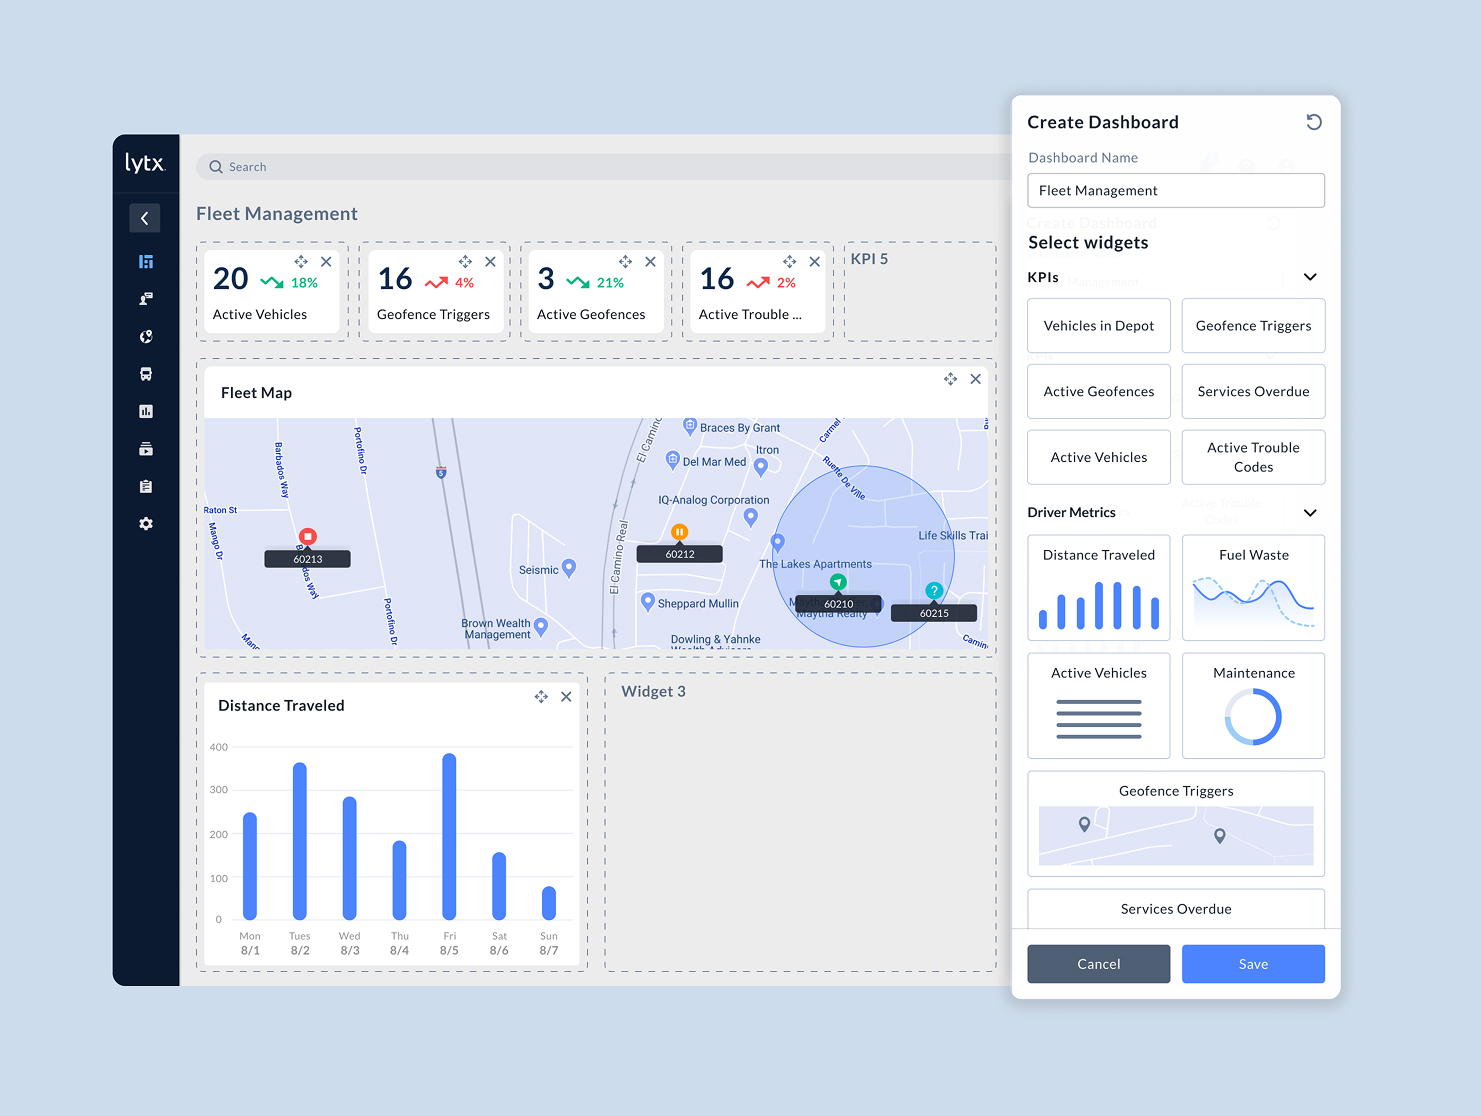Select the Vehicles in Depot KPI option
This screenshot has height=1116, width=1481.
[1098, 326]
